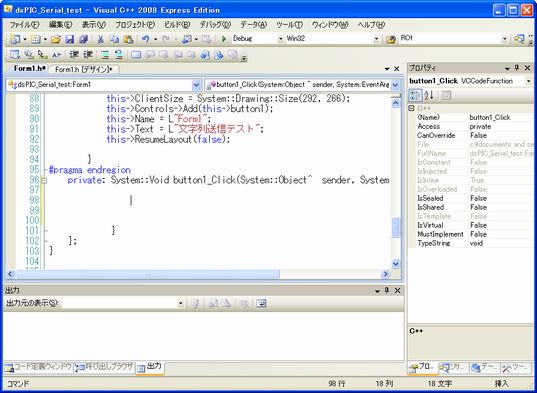
Task: Close the Output panel
Action: [x=397, y=291]
